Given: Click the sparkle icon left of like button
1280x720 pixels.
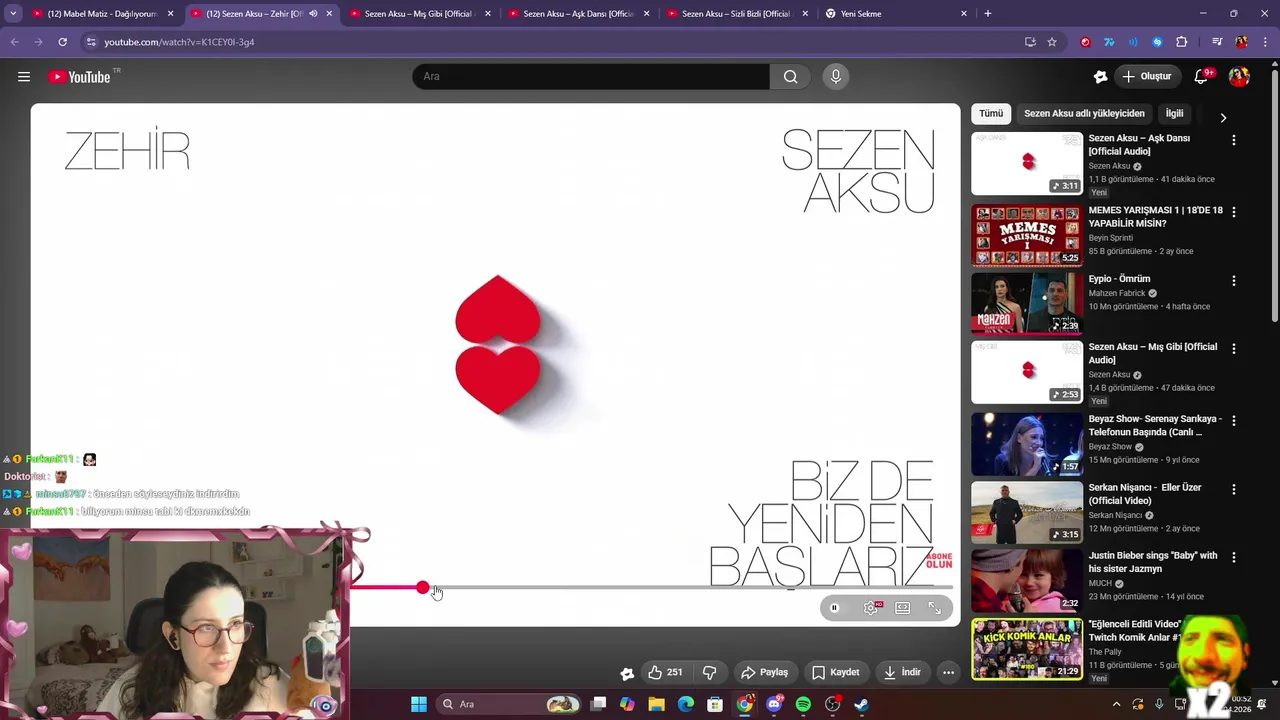Looking at the screenshot, I should coord(627,673).
